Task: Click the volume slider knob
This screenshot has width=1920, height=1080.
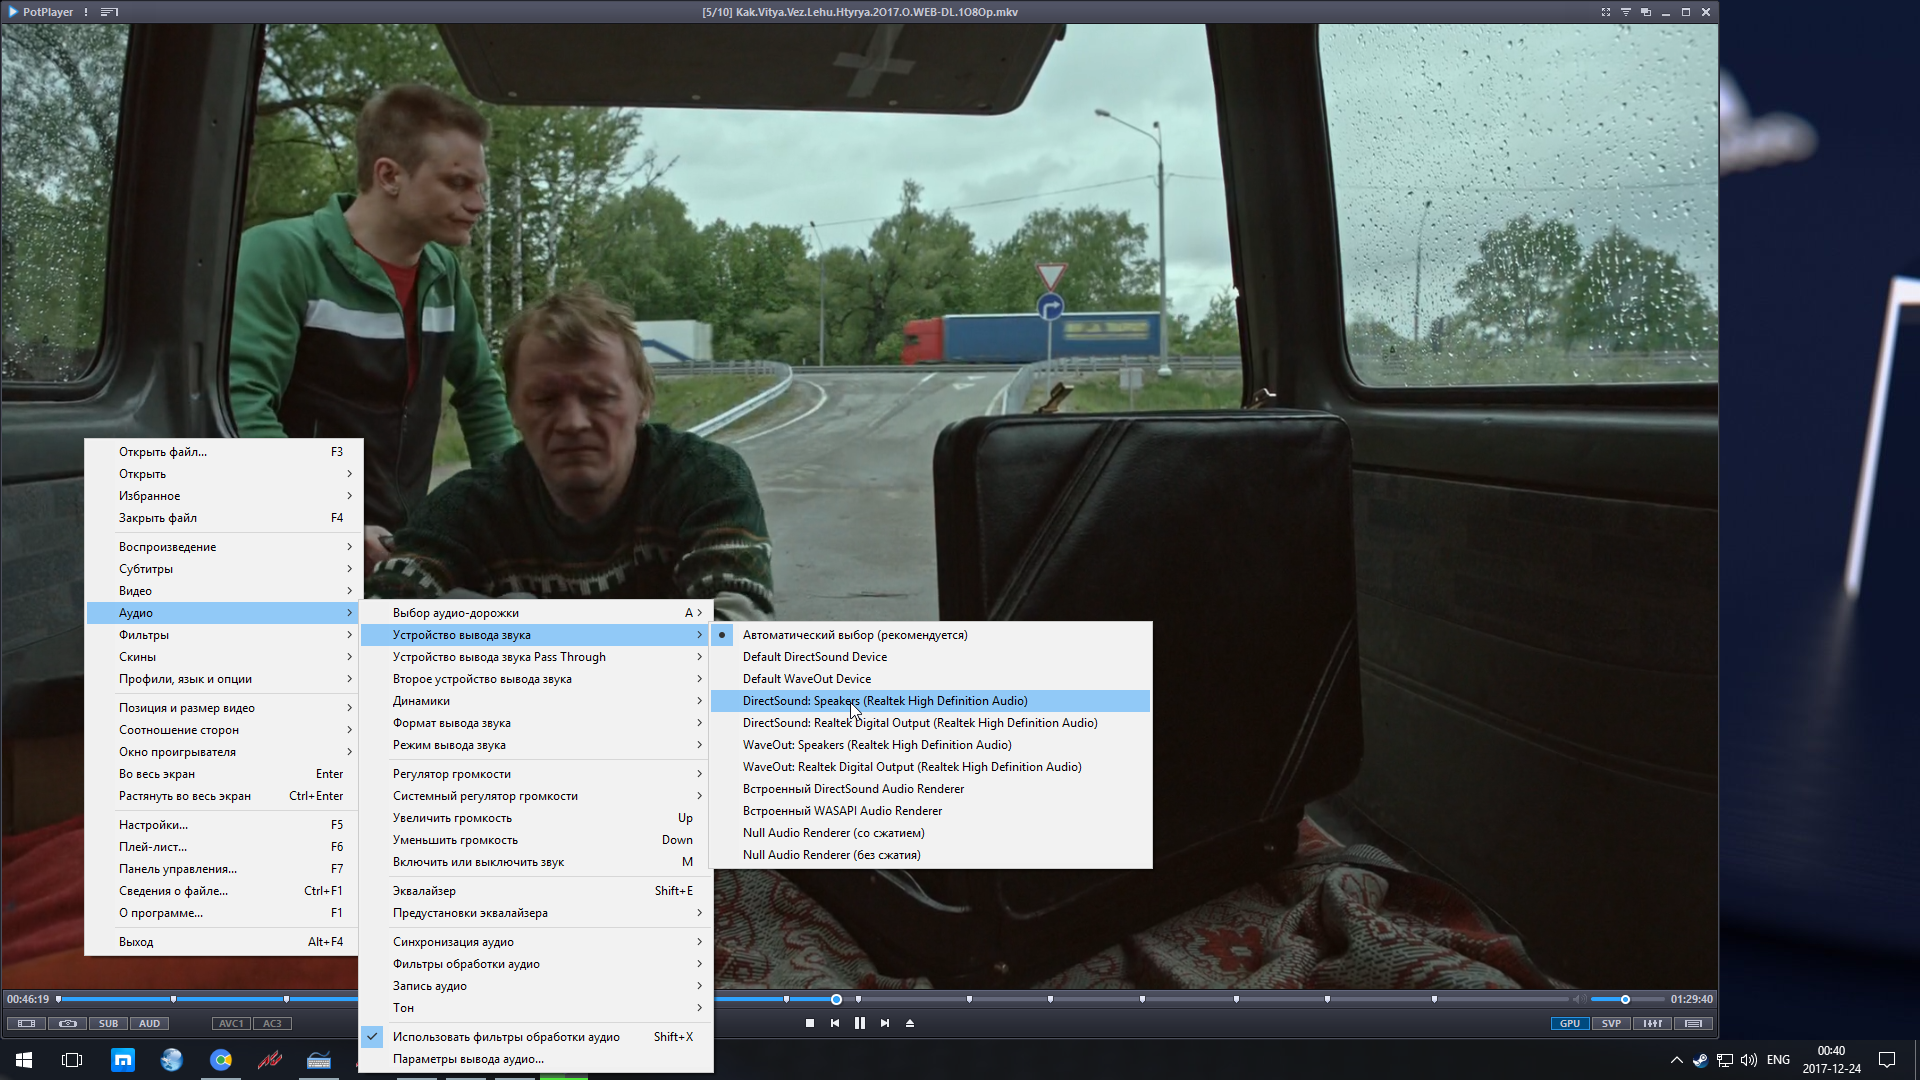Action: click(x=1625, y=999)
